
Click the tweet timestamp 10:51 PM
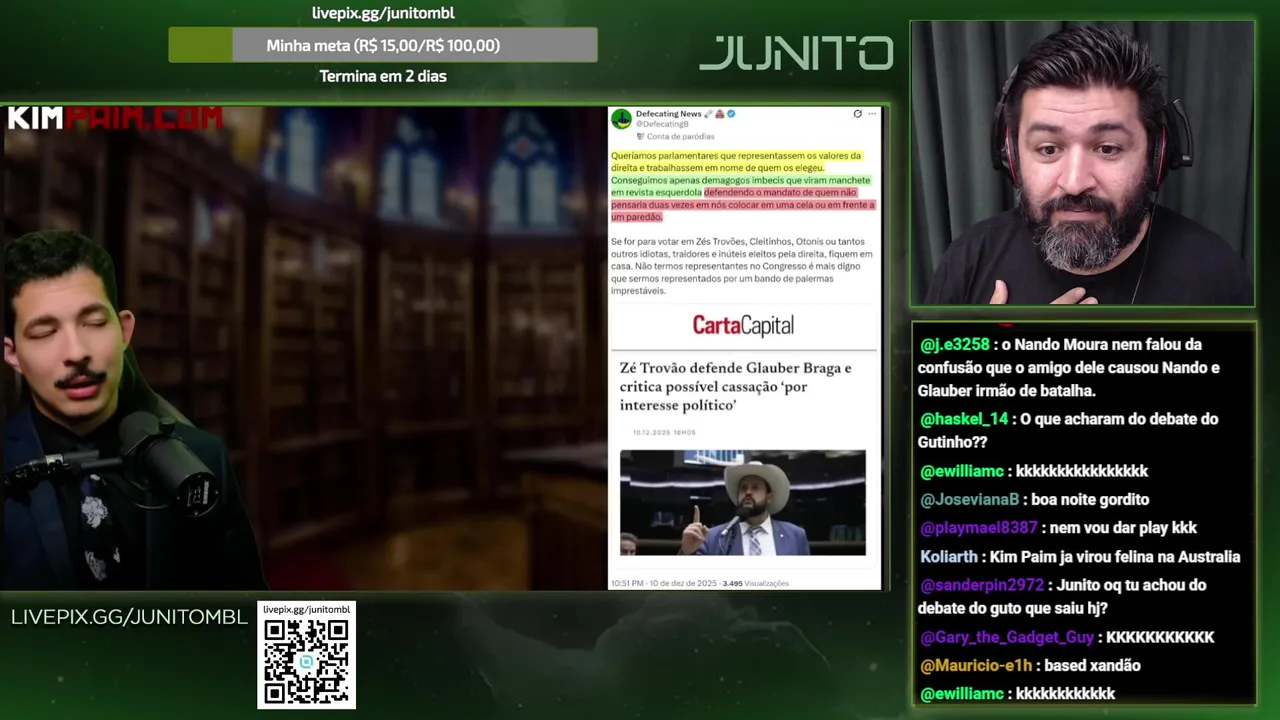(x=627, y=583)
